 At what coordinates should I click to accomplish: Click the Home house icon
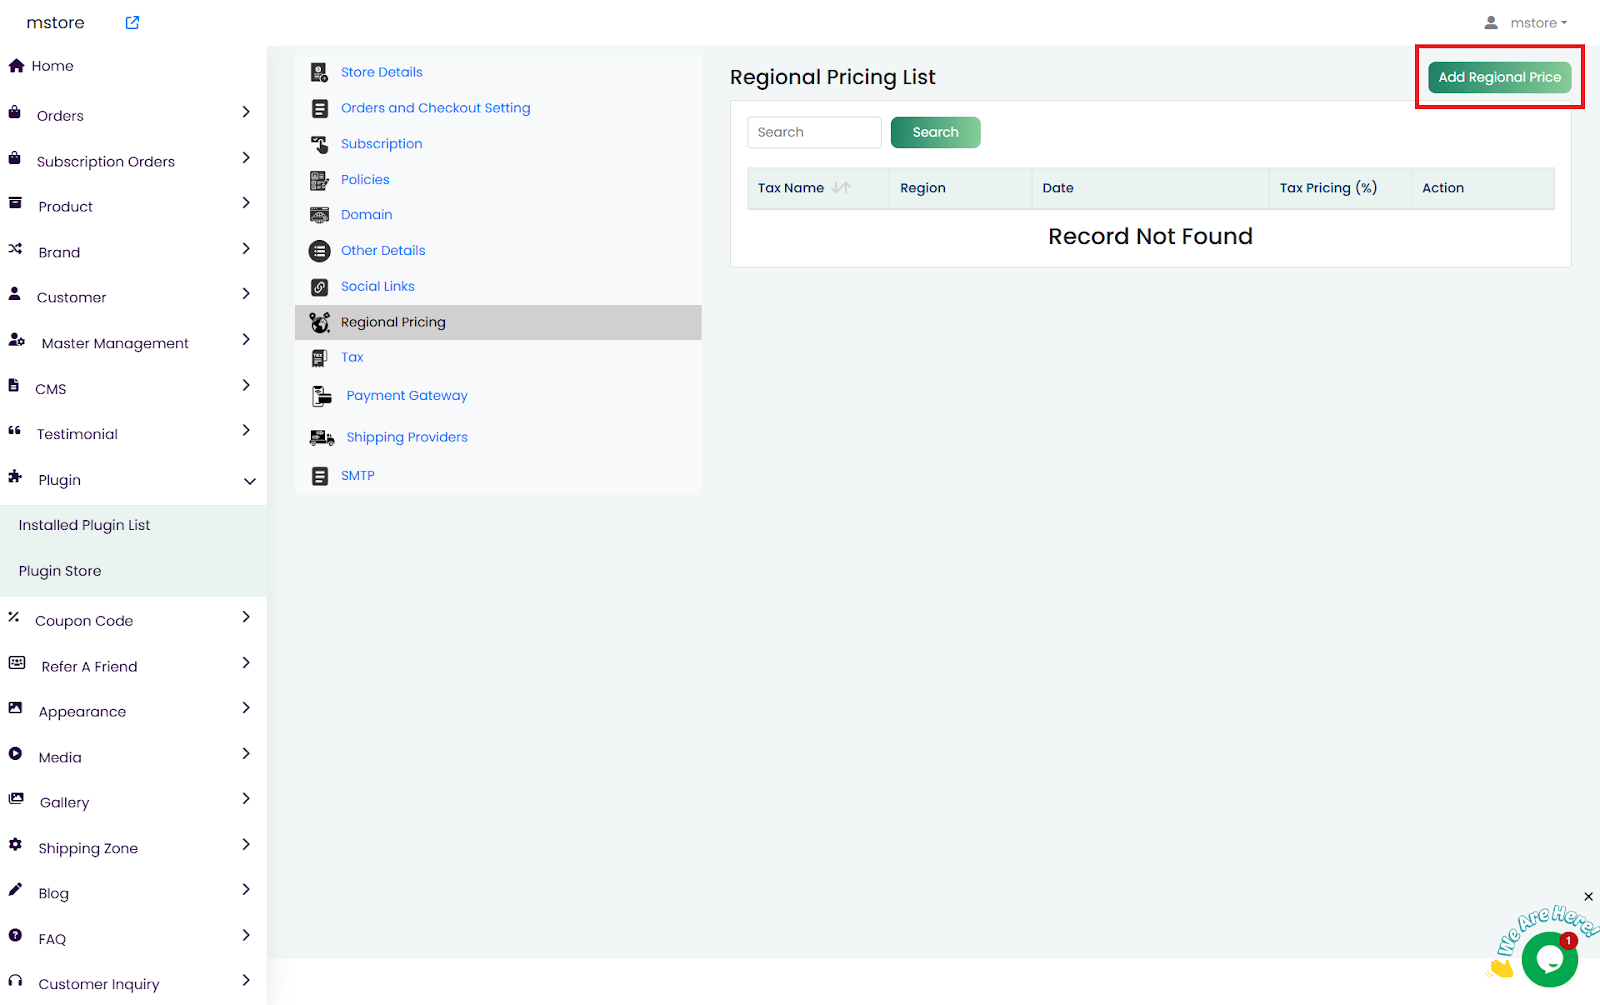click(16, 66)
